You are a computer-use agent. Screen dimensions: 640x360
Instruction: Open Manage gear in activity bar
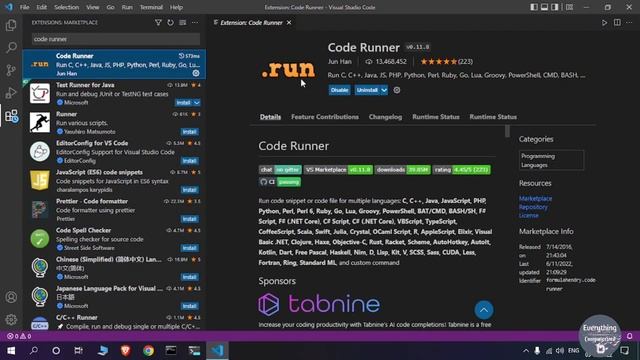pyautogui.click(x=11, y=320)
